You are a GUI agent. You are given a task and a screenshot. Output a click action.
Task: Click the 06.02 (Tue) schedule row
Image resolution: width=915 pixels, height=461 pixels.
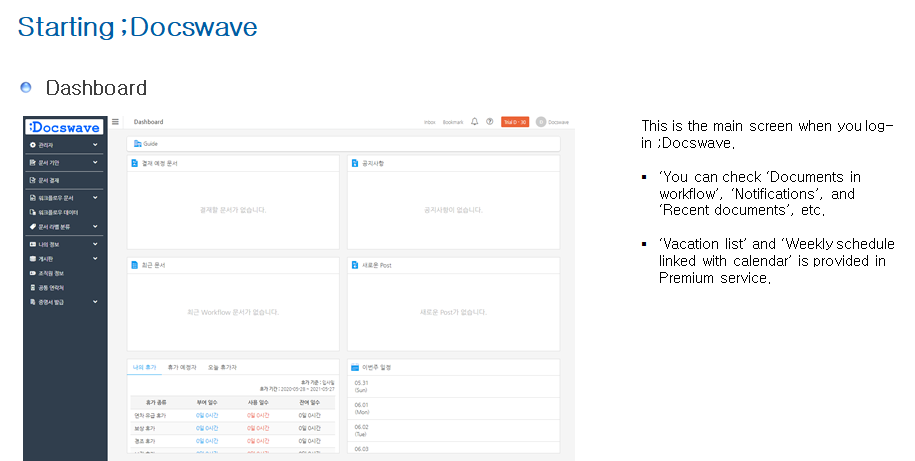coord(453,431)
